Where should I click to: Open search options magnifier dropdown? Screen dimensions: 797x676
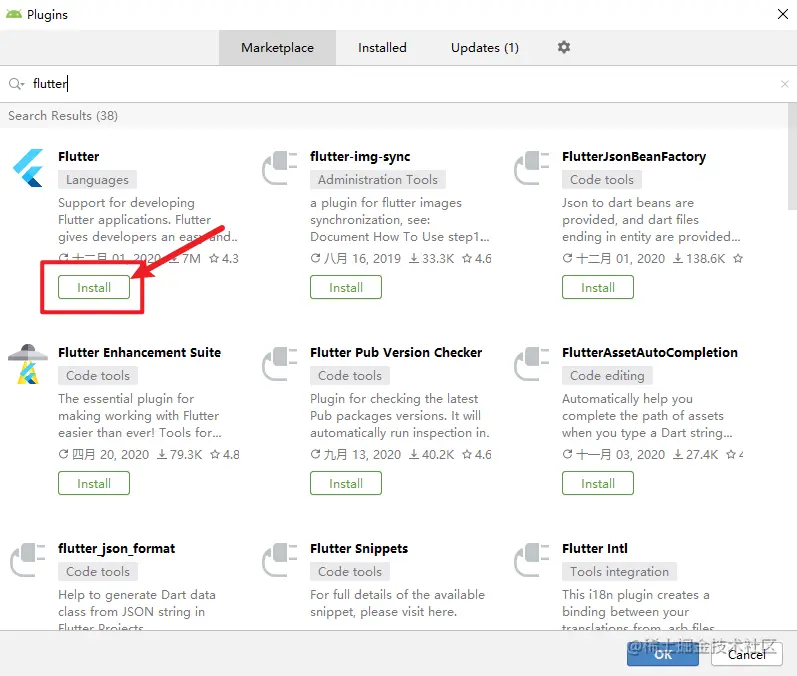[16, 84]
